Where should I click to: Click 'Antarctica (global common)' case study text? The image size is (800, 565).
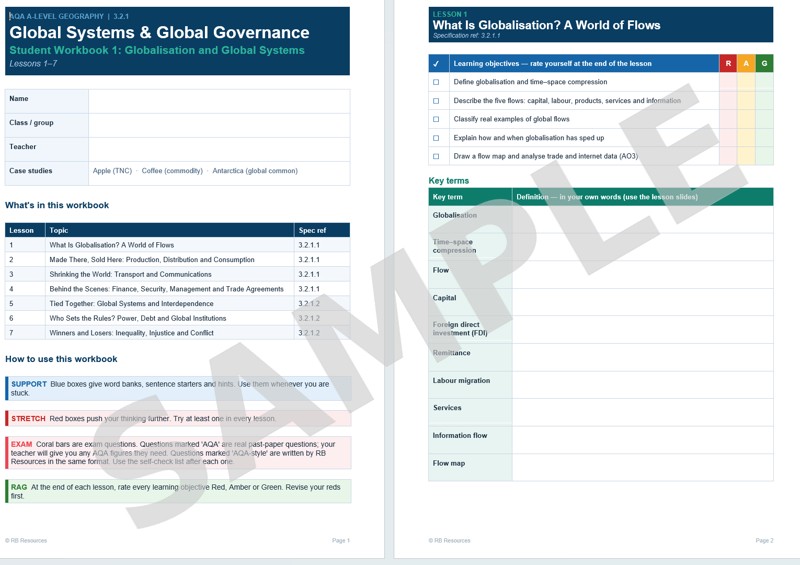click(255, 171)
